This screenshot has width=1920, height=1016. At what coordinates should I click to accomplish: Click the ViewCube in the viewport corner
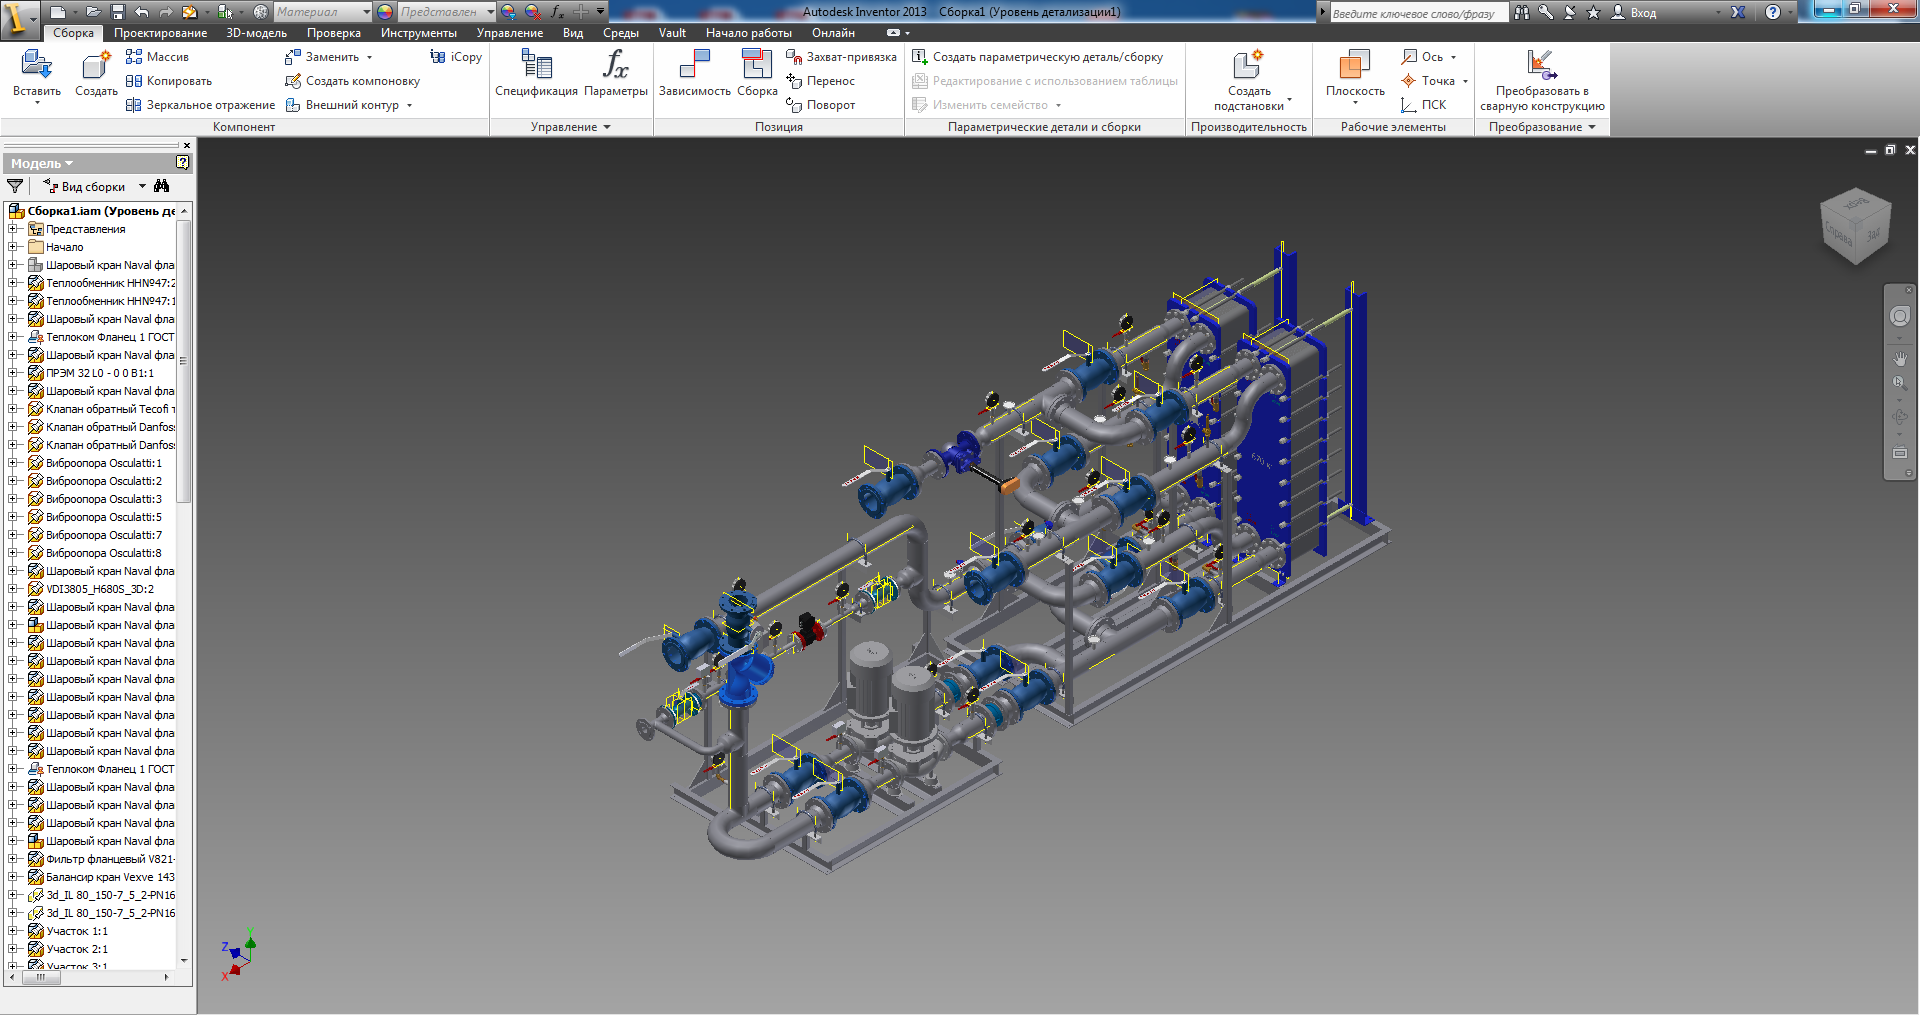click(x=1855, y=226)
